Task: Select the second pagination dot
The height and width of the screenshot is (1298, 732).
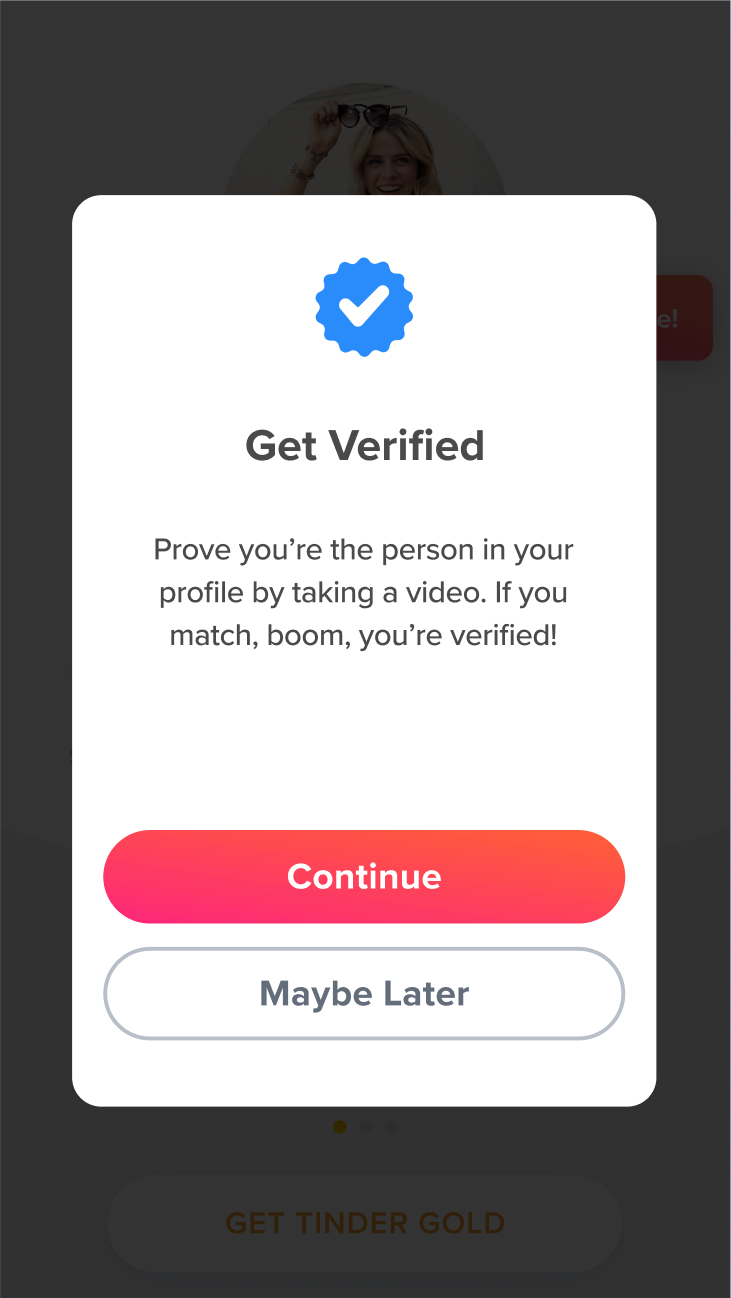Action: (365, 1126)
